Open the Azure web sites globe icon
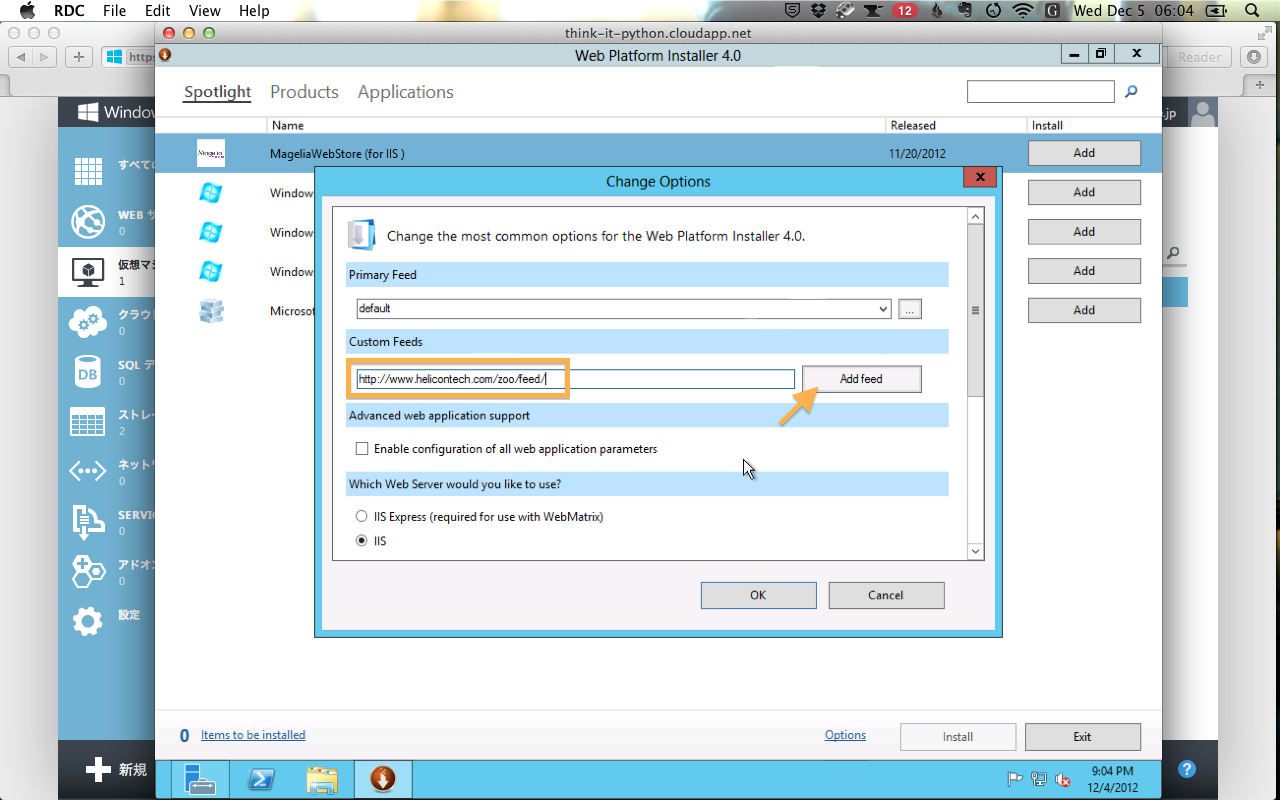 coord(88,221)
